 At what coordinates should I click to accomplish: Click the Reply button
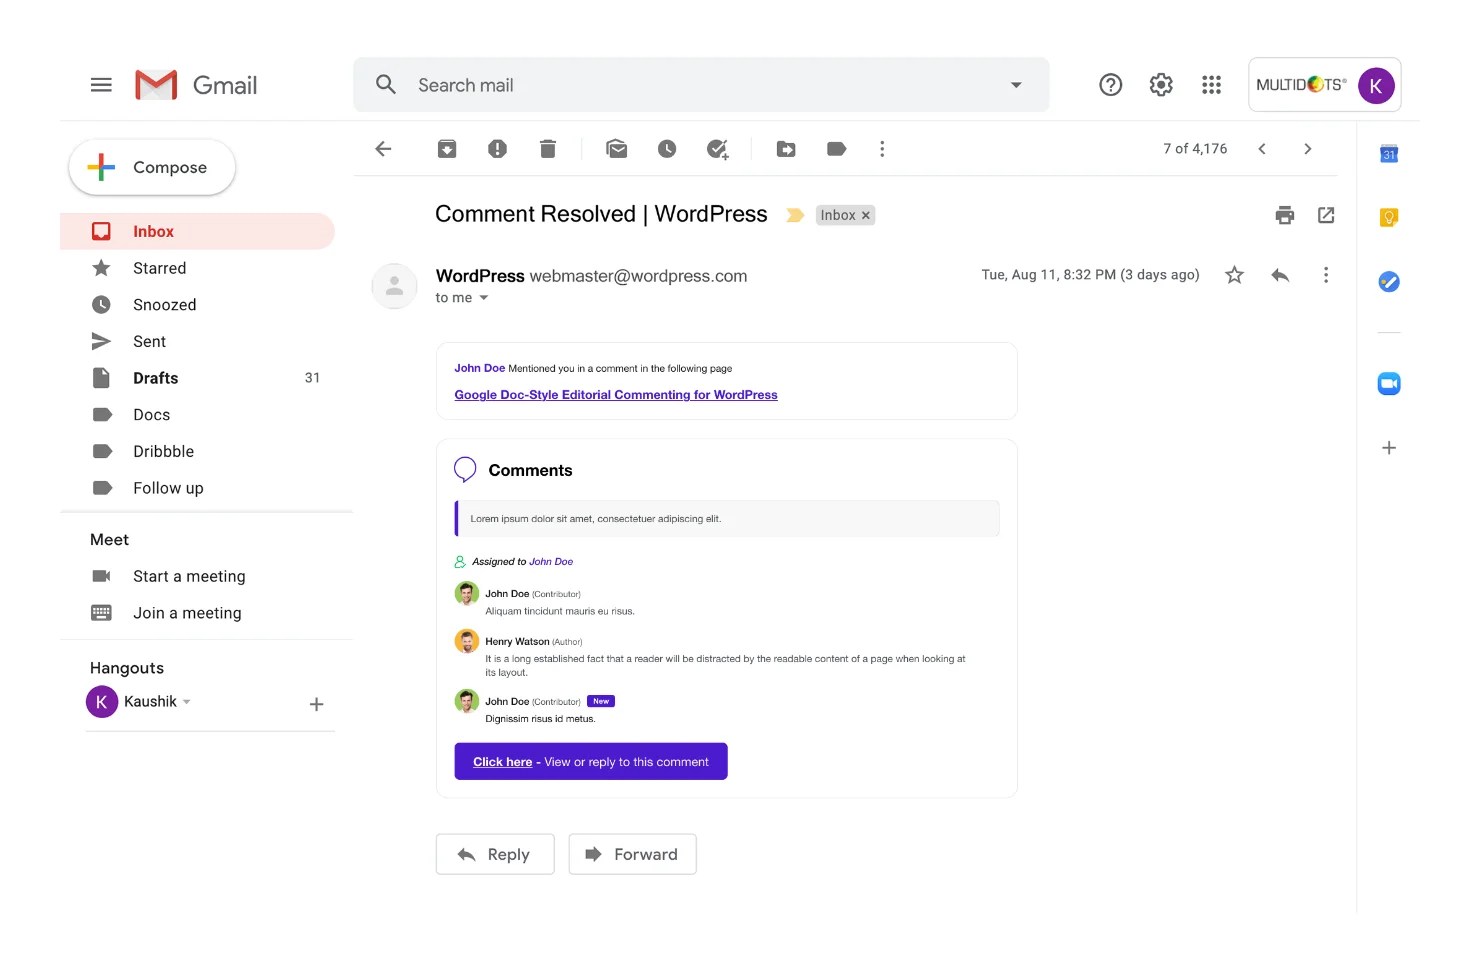(x=495, y=854)
